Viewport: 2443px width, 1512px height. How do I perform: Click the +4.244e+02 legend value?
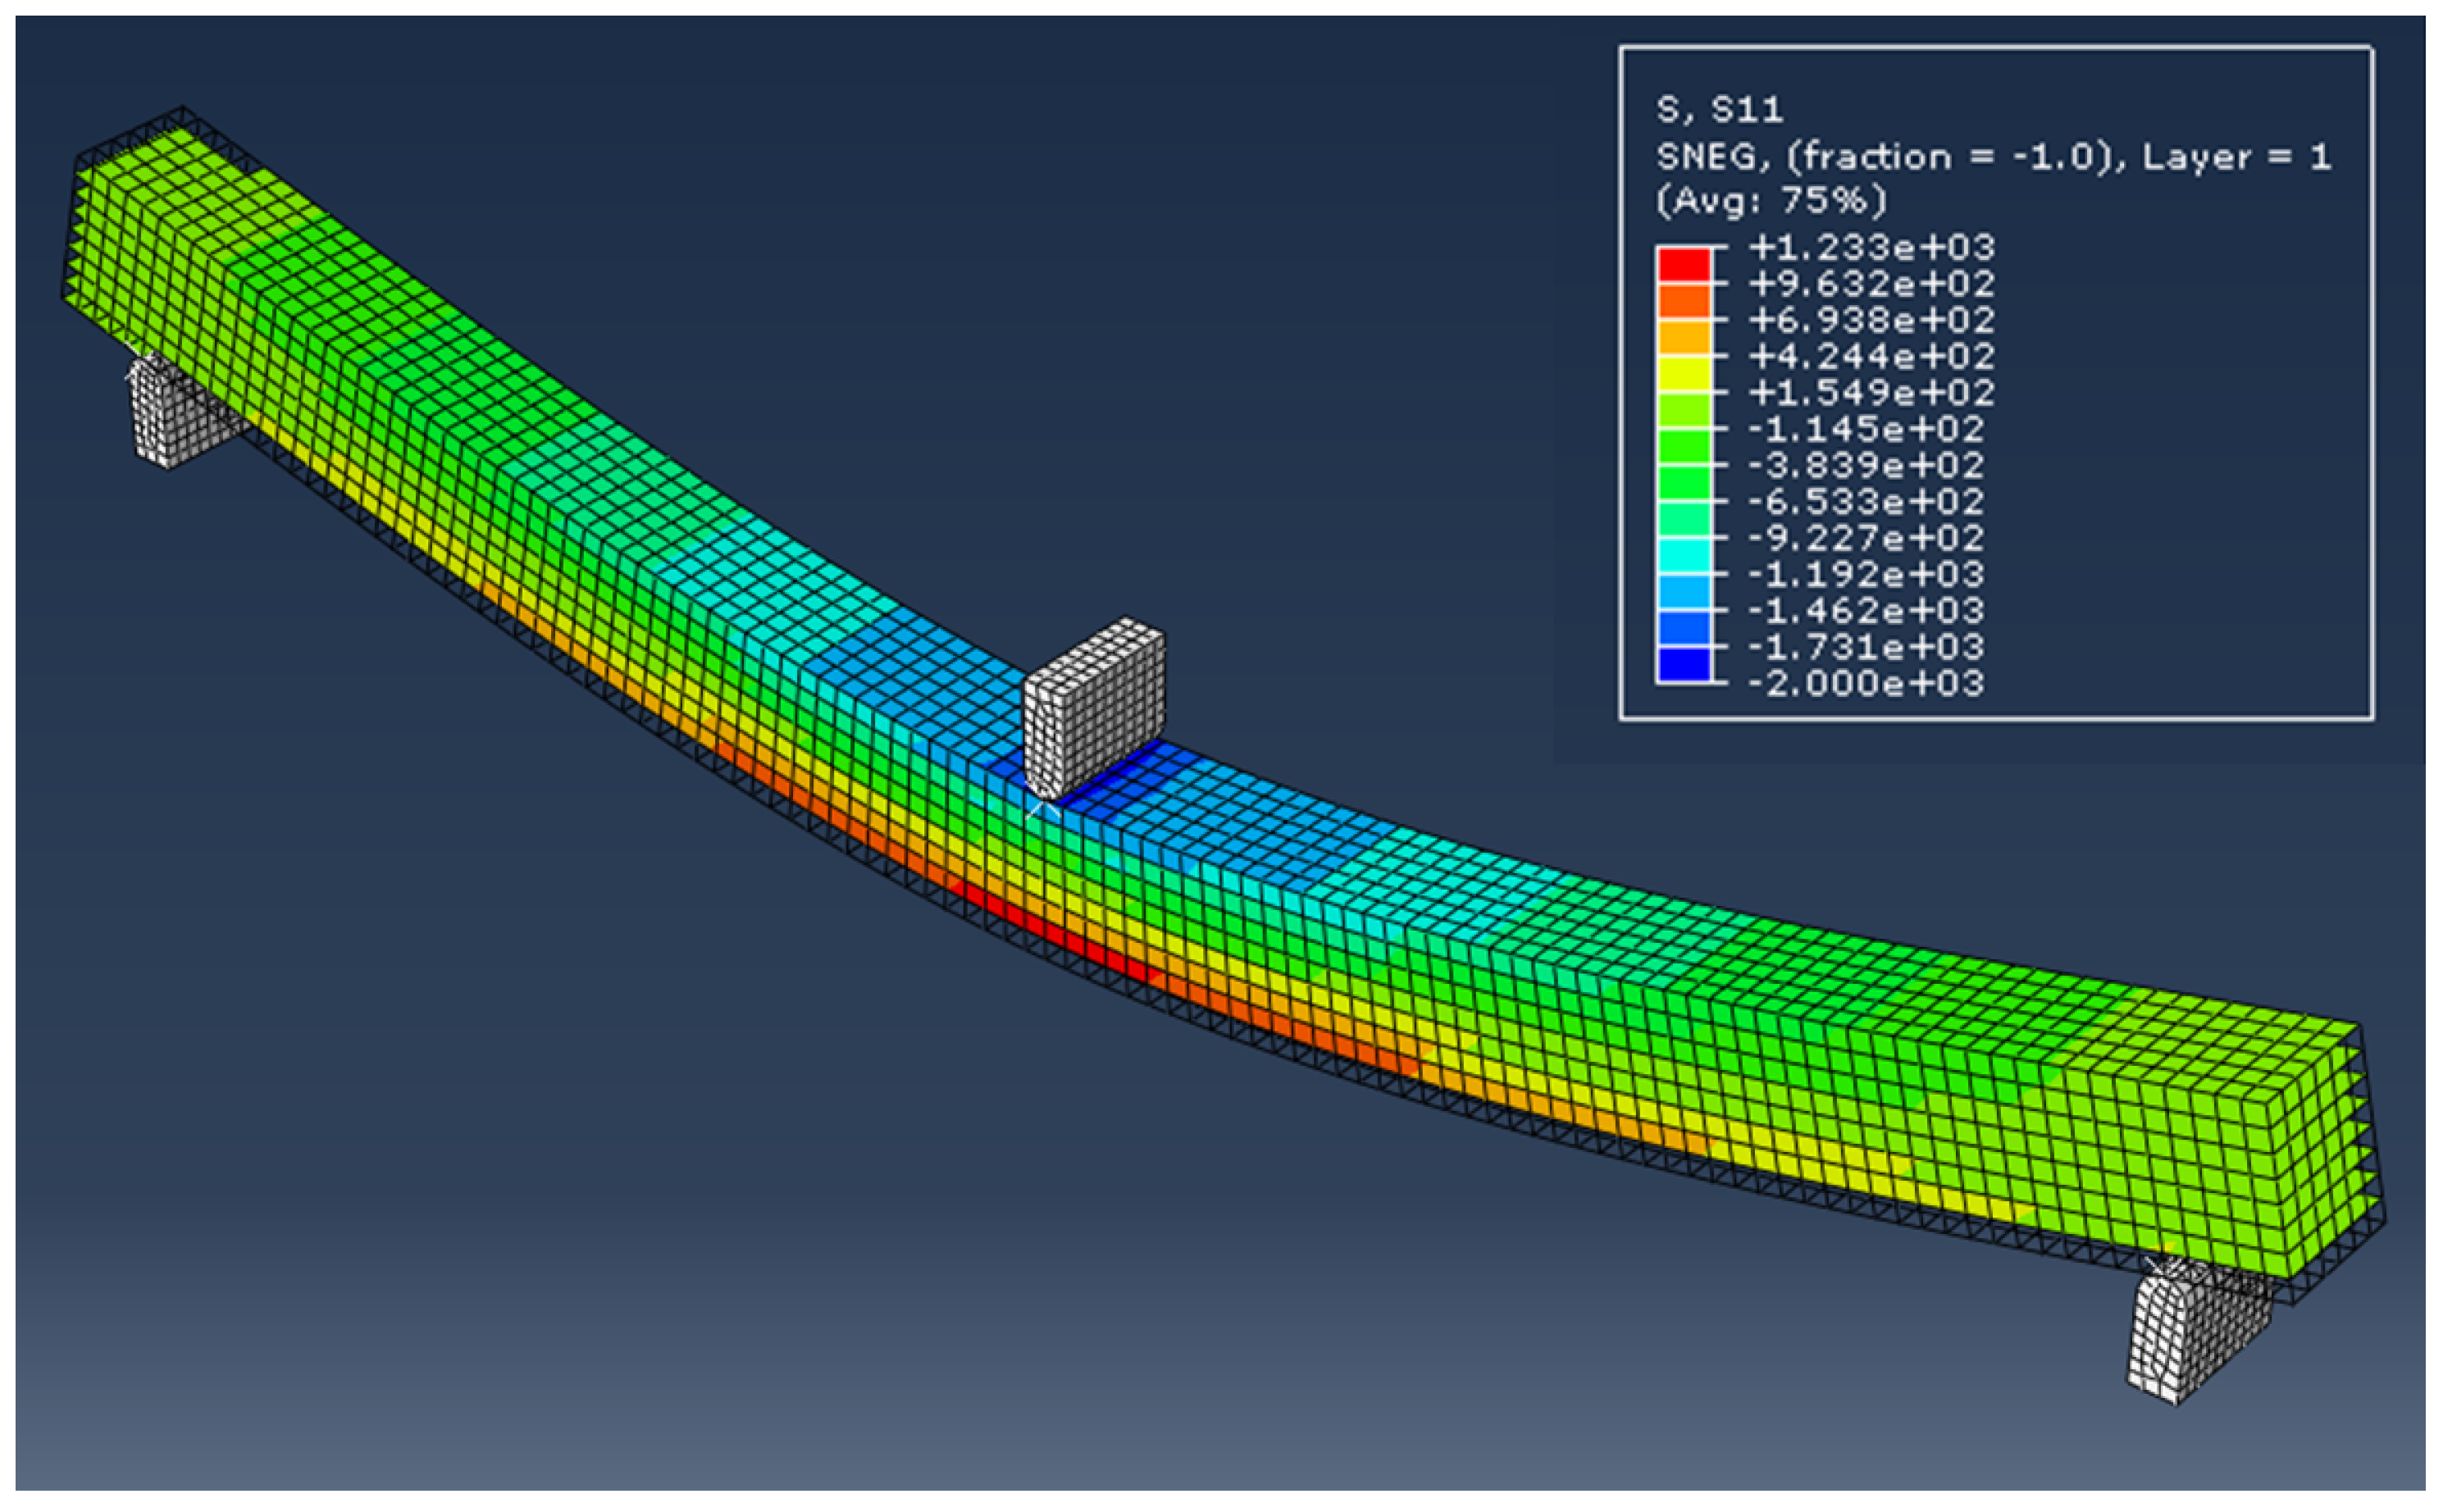pyautogui.click(x=1871, y=356)
